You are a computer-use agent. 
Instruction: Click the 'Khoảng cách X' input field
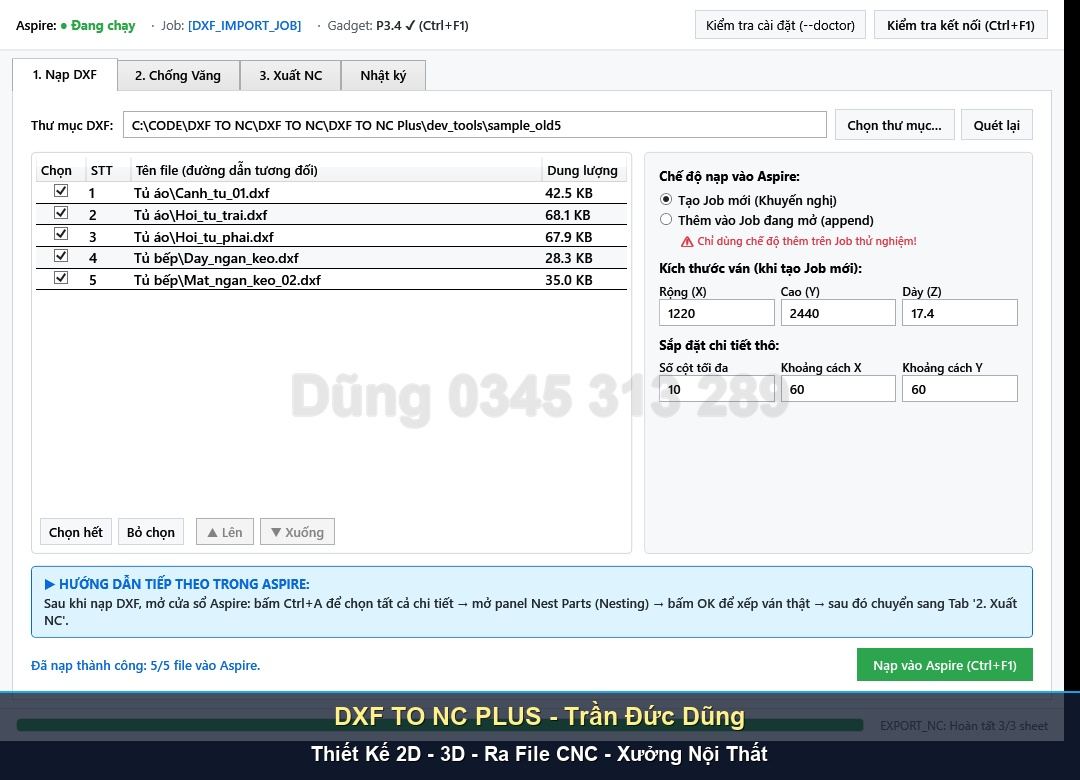click(838, 389)
